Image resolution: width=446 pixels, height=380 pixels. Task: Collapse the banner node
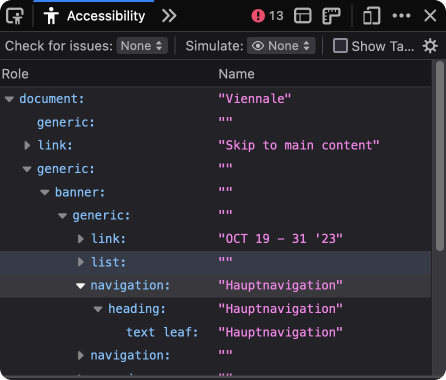pos(45,192)
